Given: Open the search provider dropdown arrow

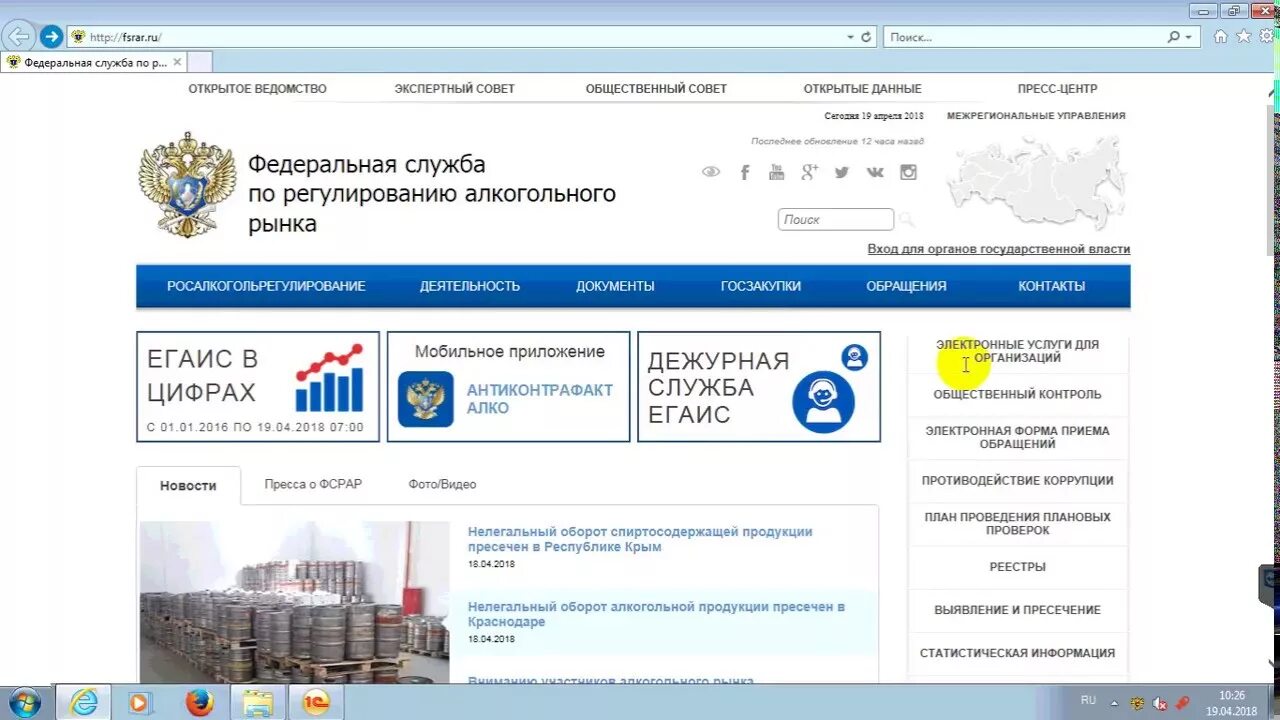Looking at the screenshot, I should (1189, 37).
